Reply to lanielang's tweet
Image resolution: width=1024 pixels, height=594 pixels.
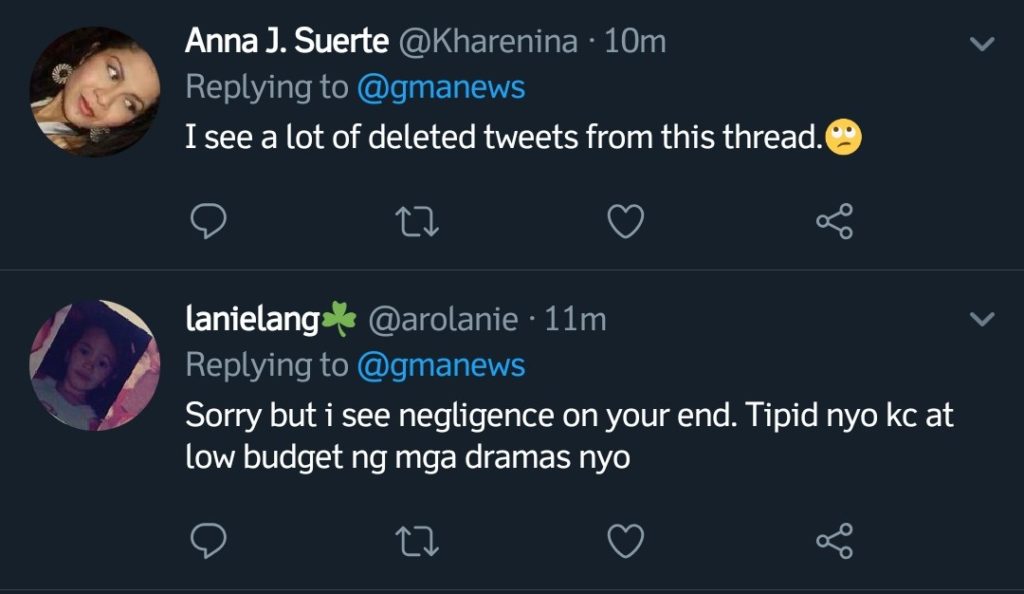pyautogui.click(x=207, y=541)
